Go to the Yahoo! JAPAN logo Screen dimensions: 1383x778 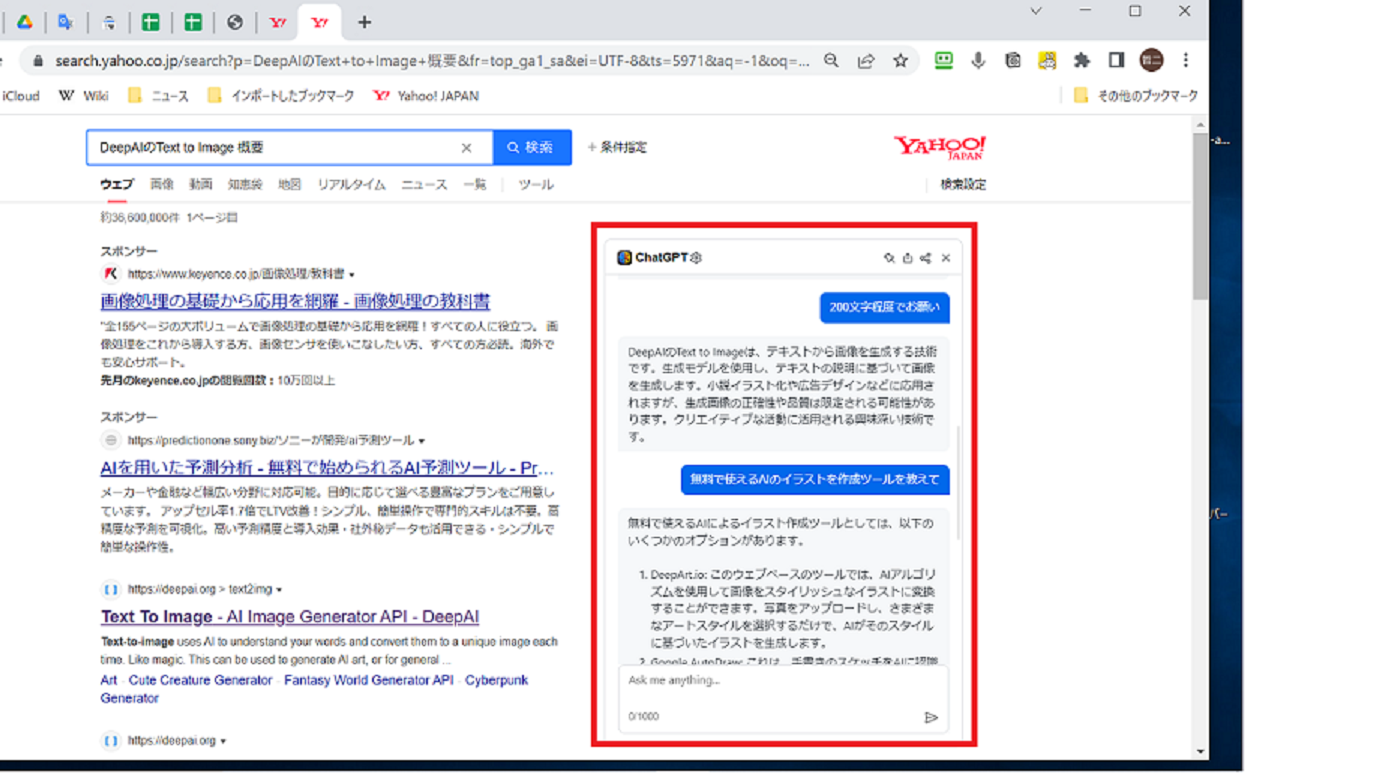coord(940,148)
